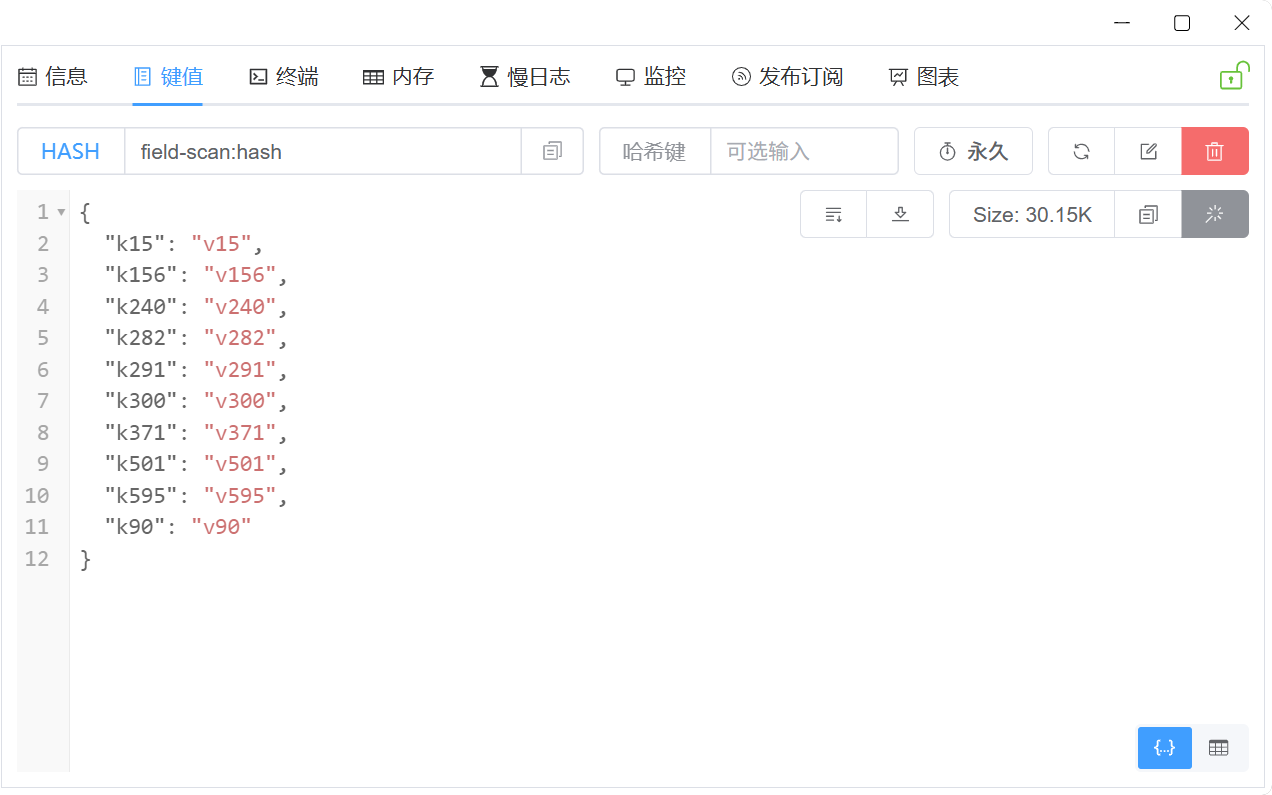Delete key with red trash button

coord(1215,151)
